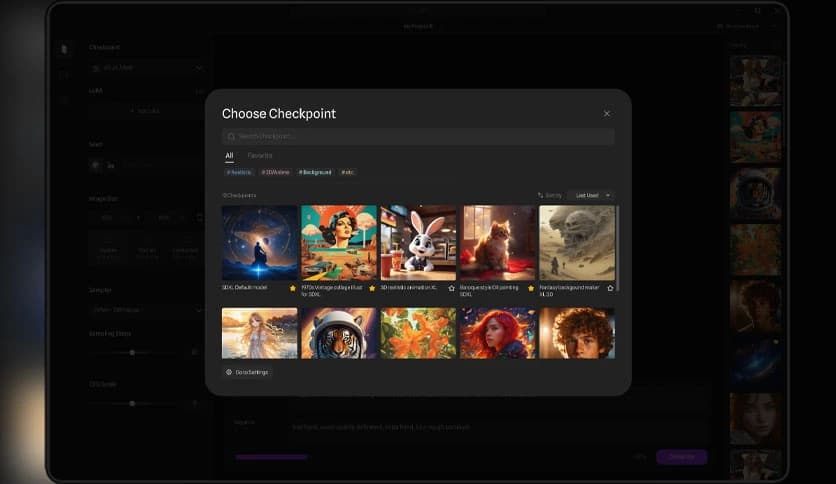This screenshot has width=836, height=484.
Task: Choose the orange flowers checkpoint in the dialog
Action: [x=419, y=333]
